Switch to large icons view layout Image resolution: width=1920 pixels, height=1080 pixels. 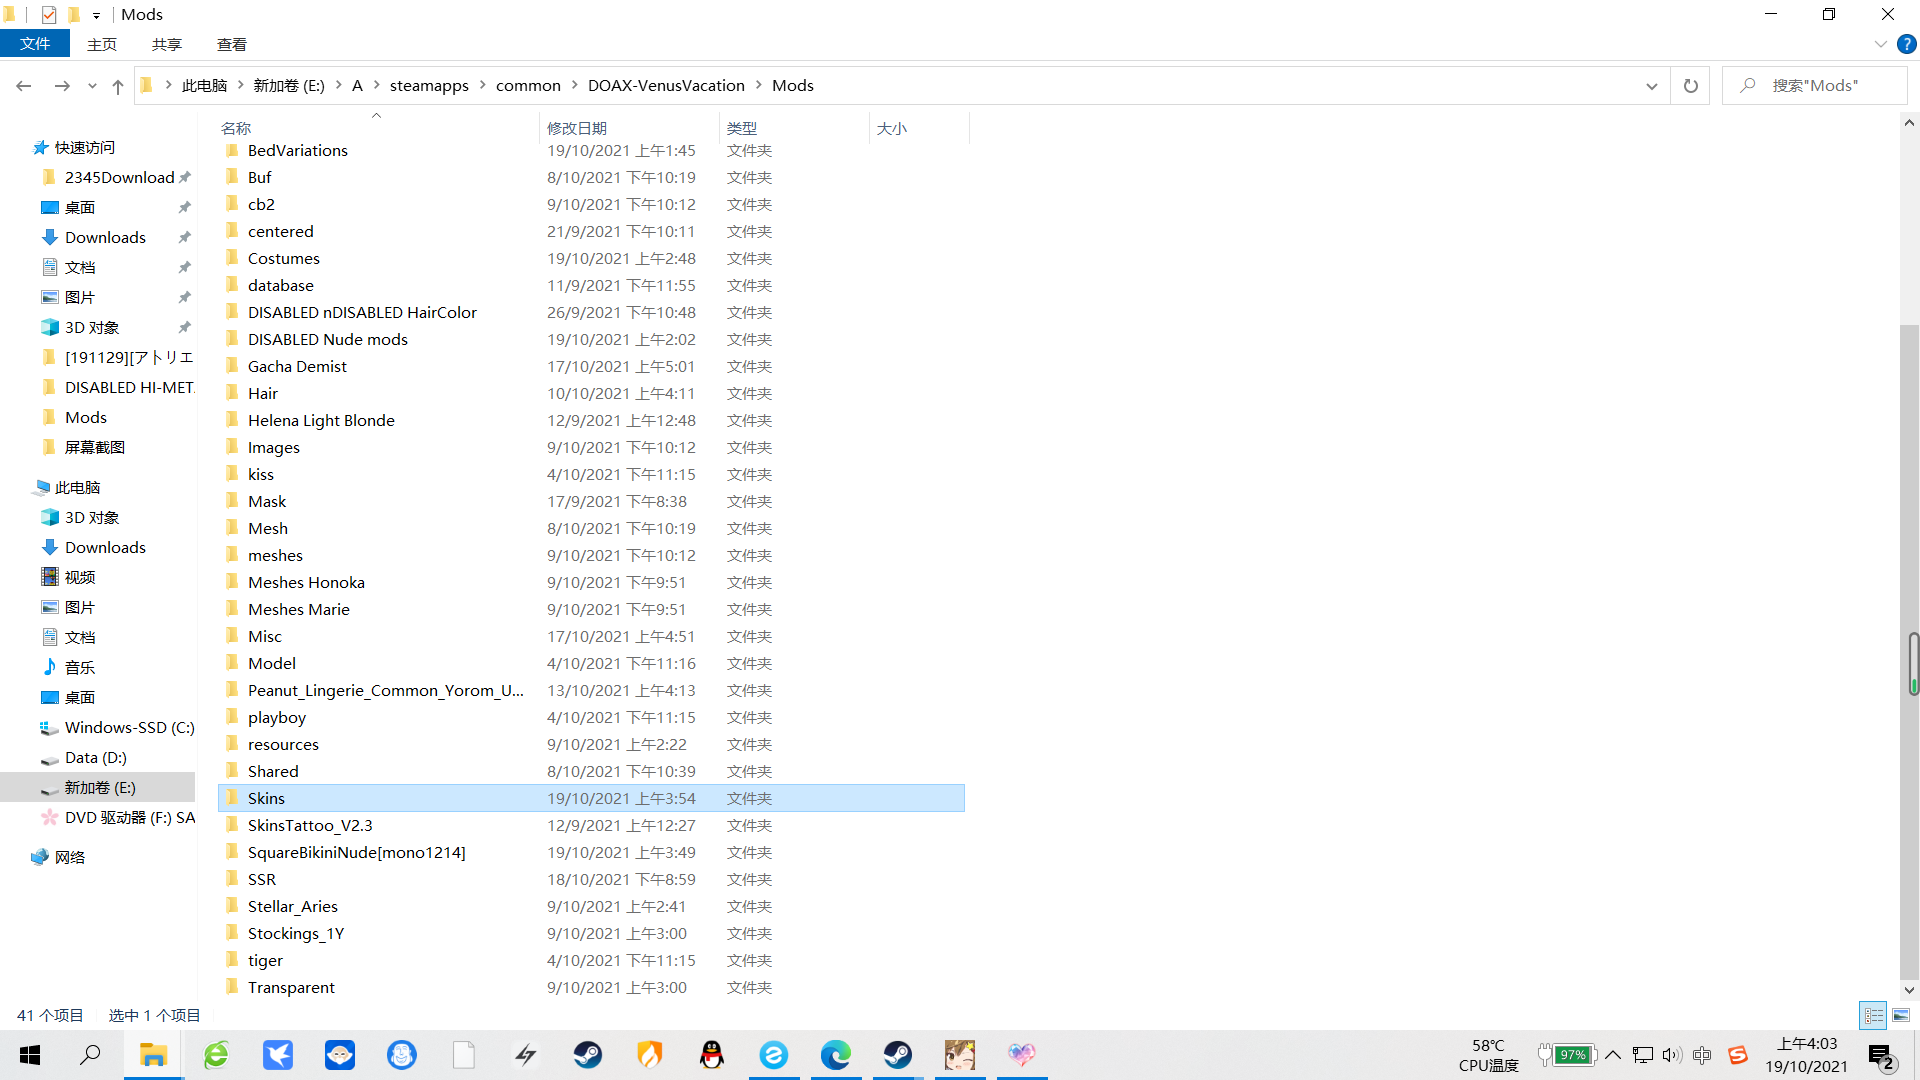click(1901, 1015)
